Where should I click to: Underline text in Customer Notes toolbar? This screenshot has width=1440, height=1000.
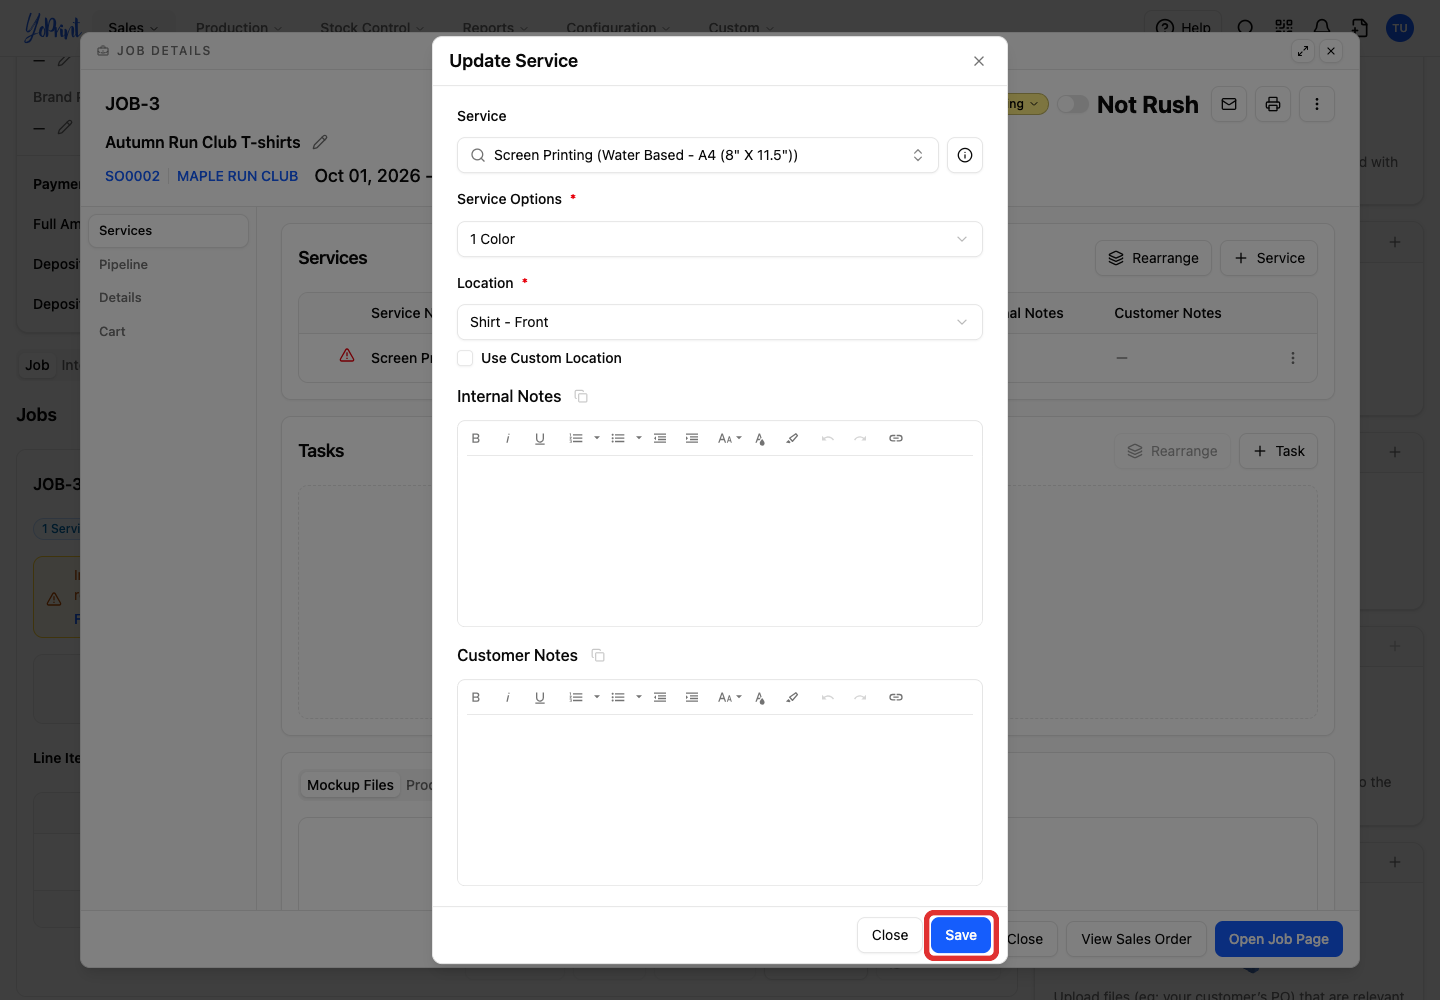[540, 697]
